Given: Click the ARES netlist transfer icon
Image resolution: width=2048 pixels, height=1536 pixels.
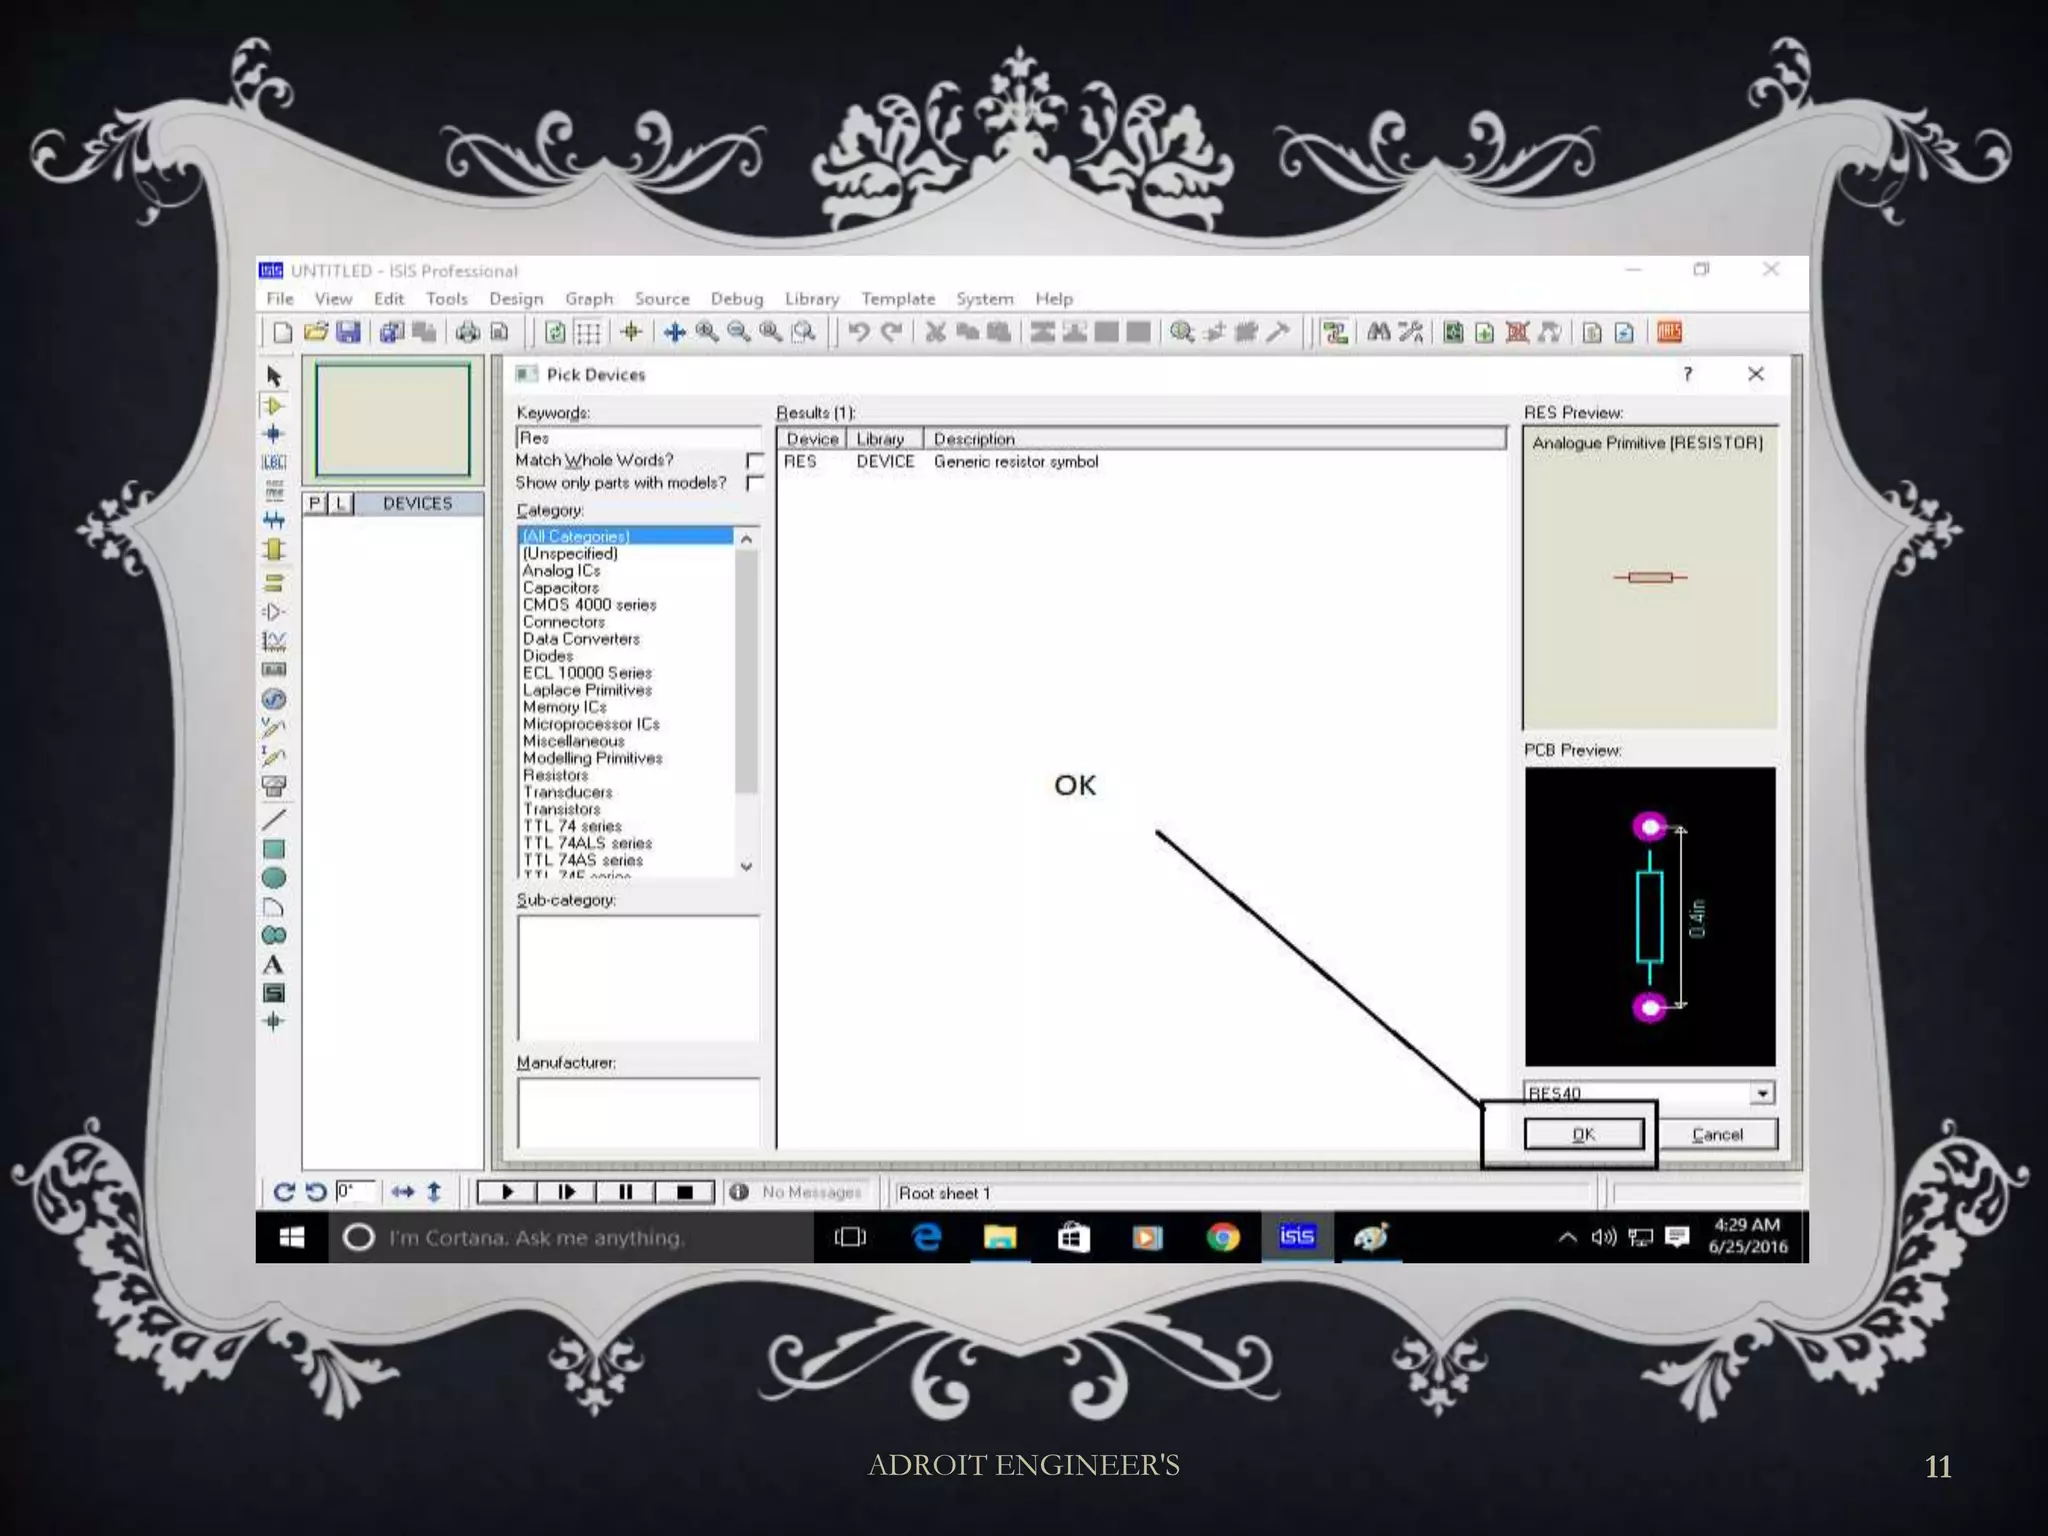Looking at the screenshot, I should (x=1669, y=332).
